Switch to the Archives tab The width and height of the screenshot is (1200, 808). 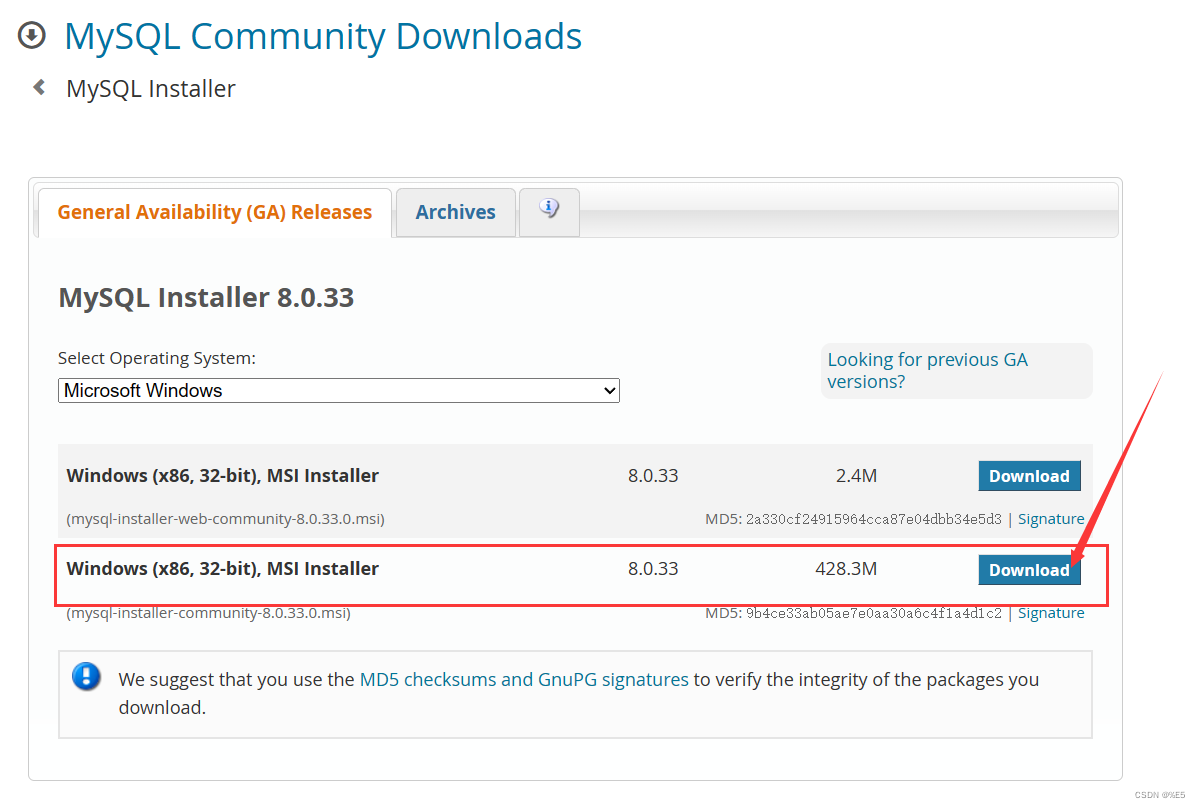[x=456, y=212]
